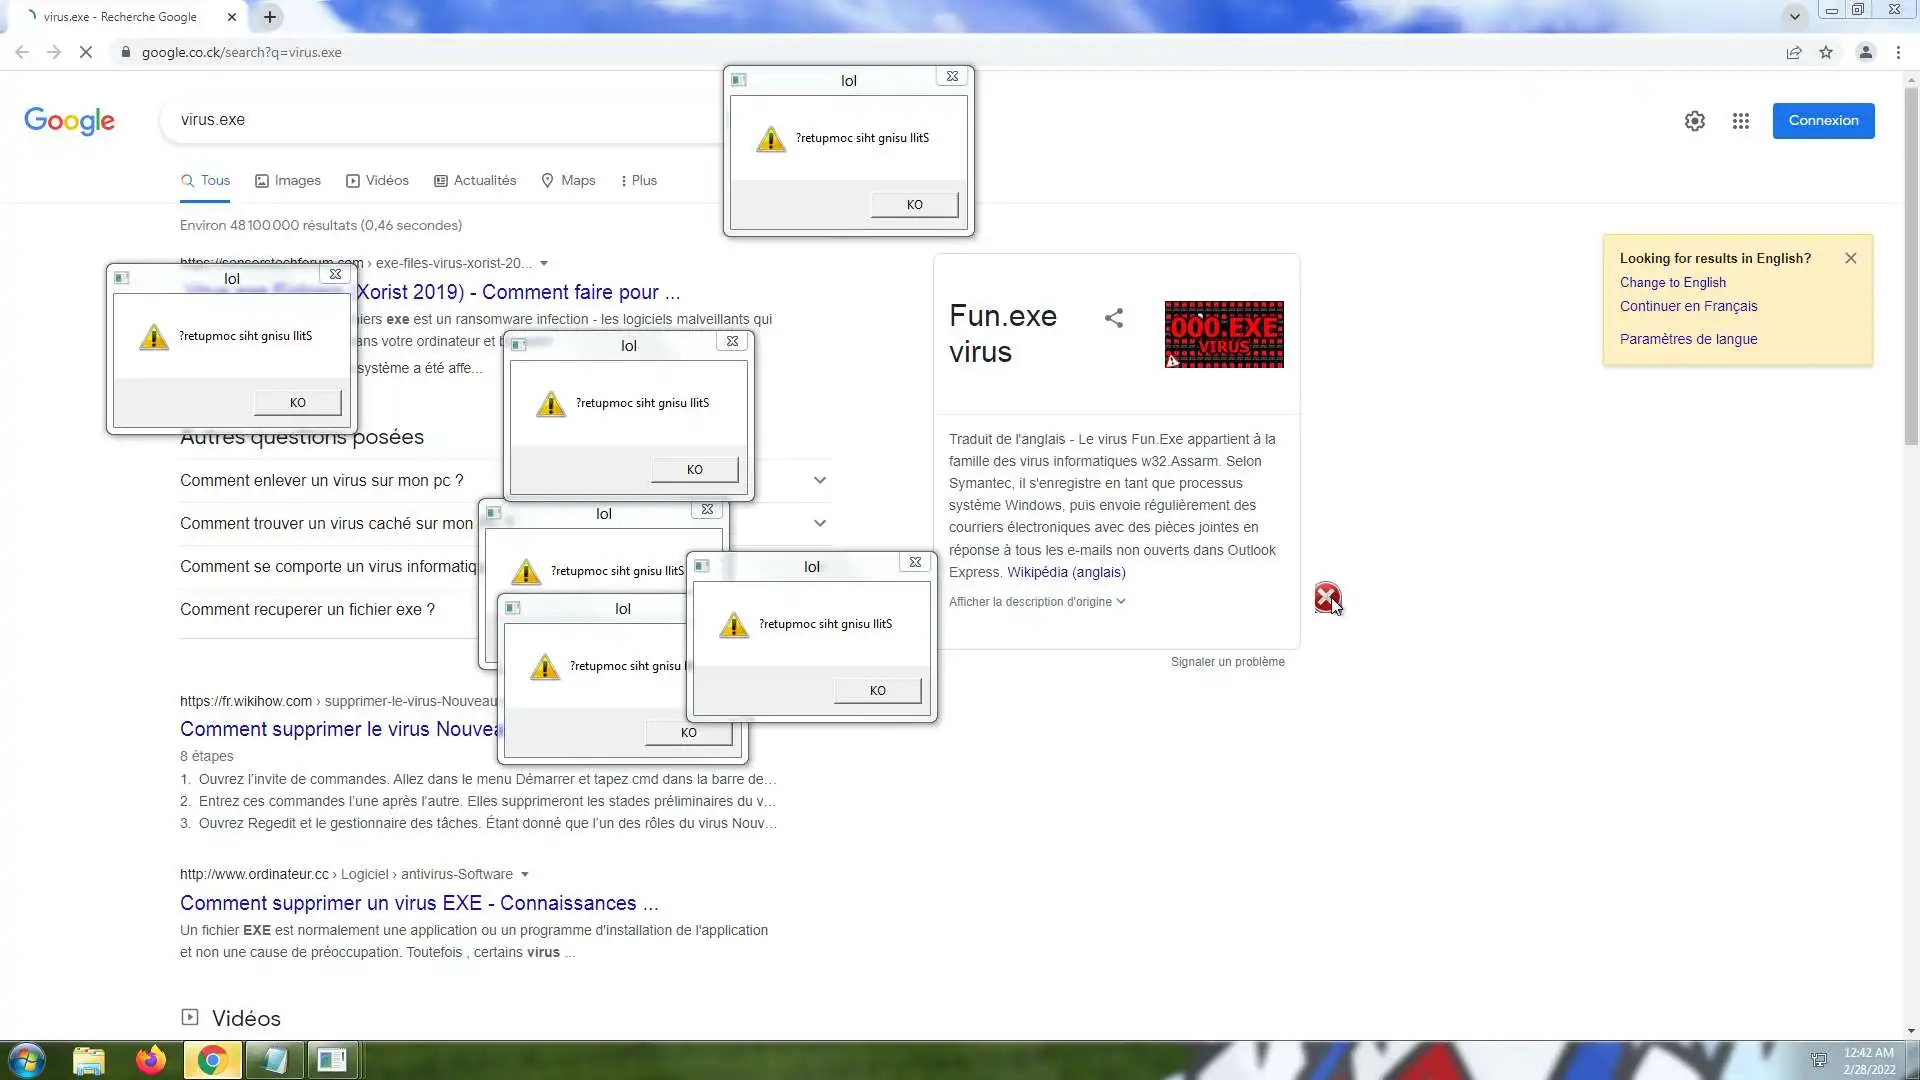Click the Connexion sign-in button
Screen dimensions: 1920x1080
pos(1823,121)
